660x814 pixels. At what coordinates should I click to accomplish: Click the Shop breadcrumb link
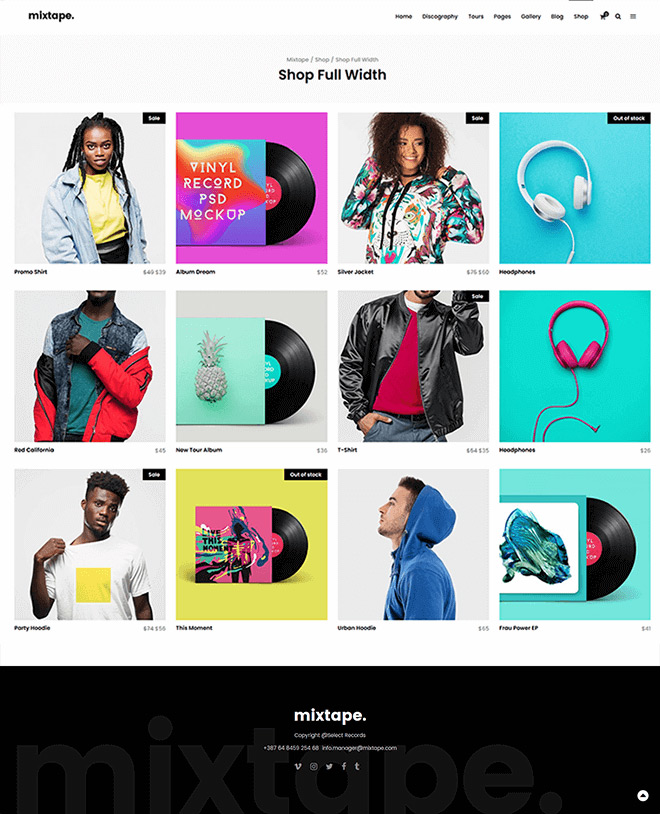(x=322, y=60)
